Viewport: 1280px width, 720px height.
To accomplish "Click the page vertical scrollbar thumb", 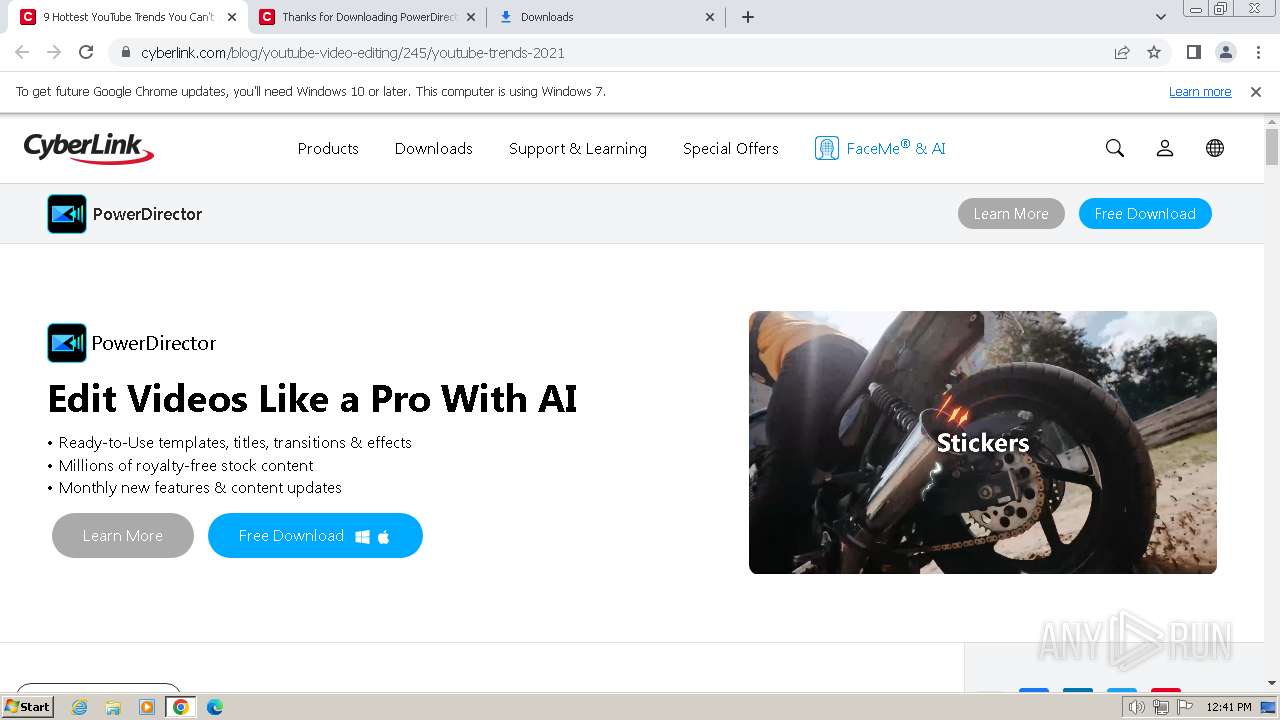I will tap(1272, 147).
